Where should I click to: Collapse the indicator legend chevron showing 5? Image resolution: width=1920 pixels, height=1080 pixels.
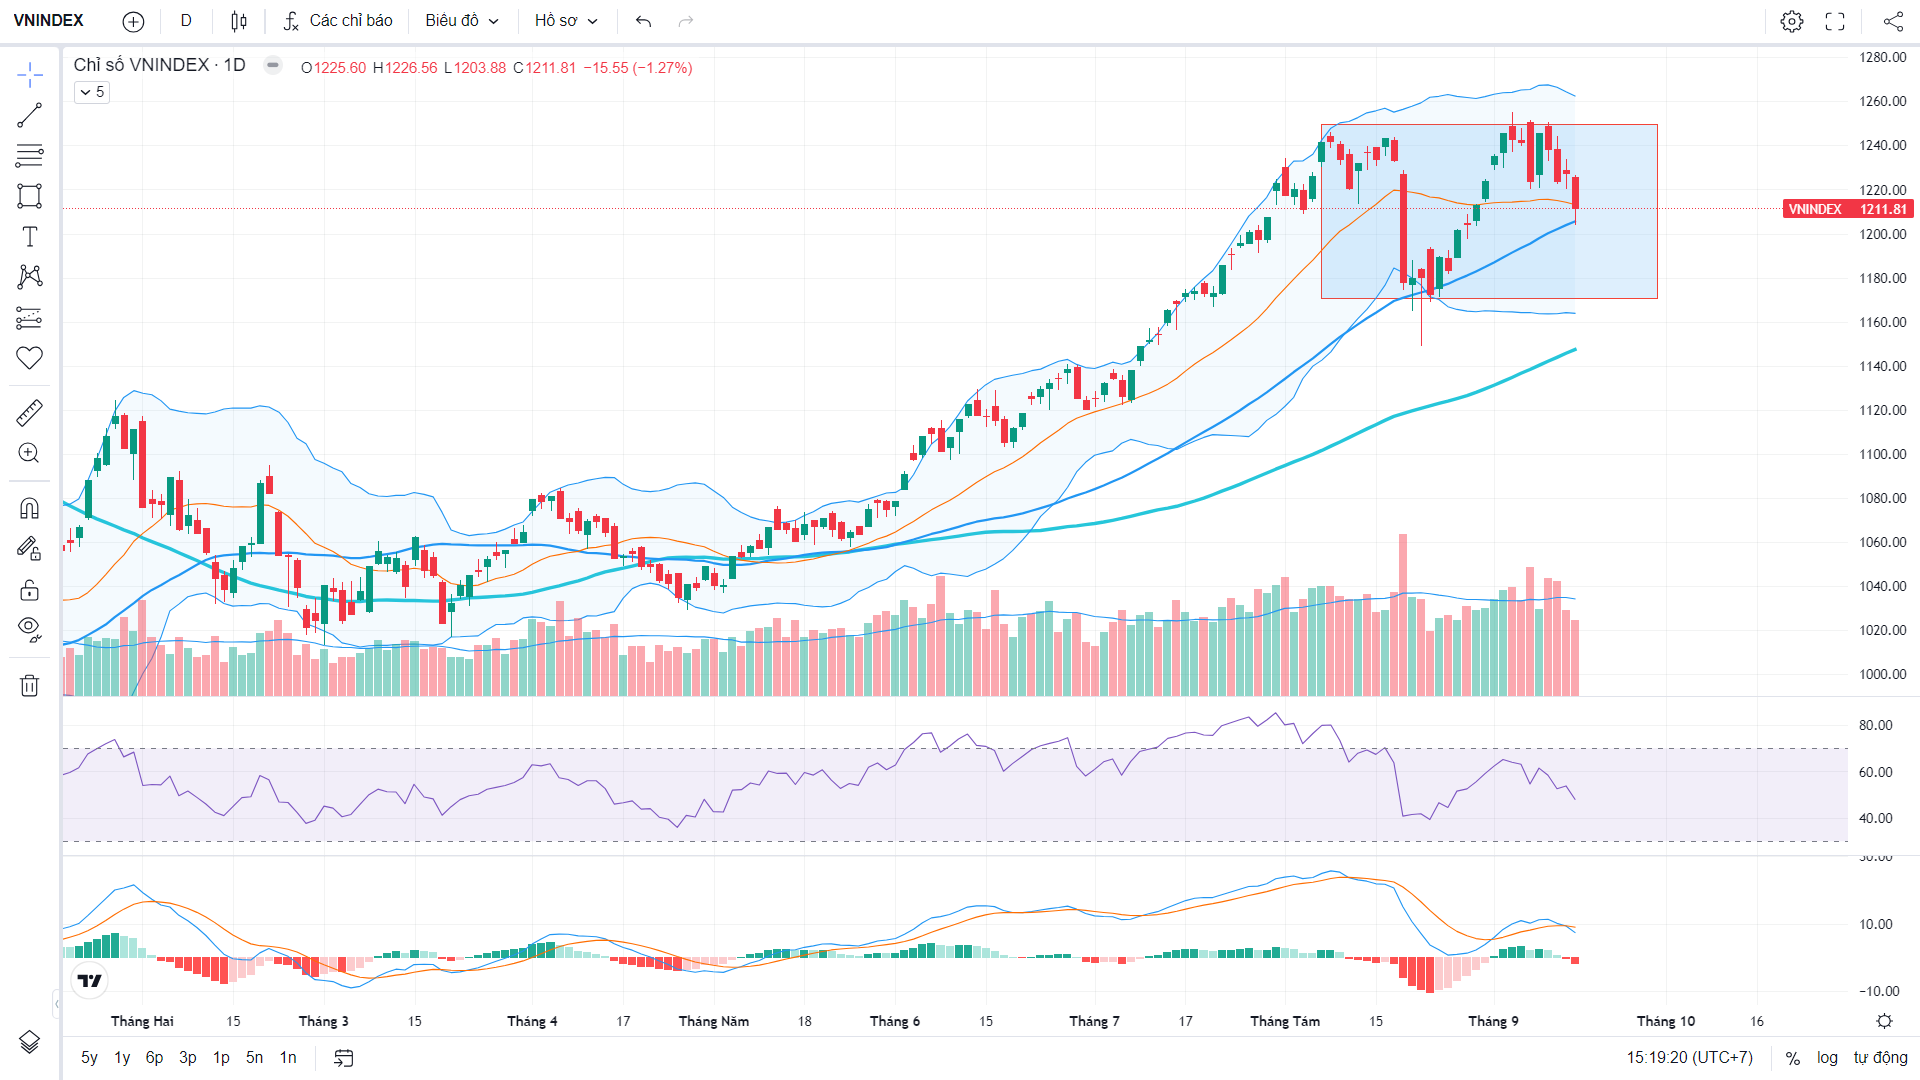tap(92, 92)
